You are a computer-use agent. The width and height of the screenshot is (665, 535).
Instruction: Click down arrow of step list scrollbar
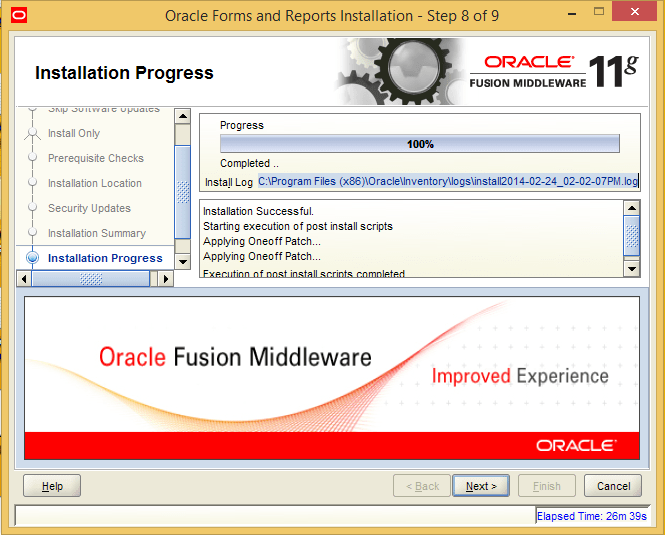pos(183,261)
